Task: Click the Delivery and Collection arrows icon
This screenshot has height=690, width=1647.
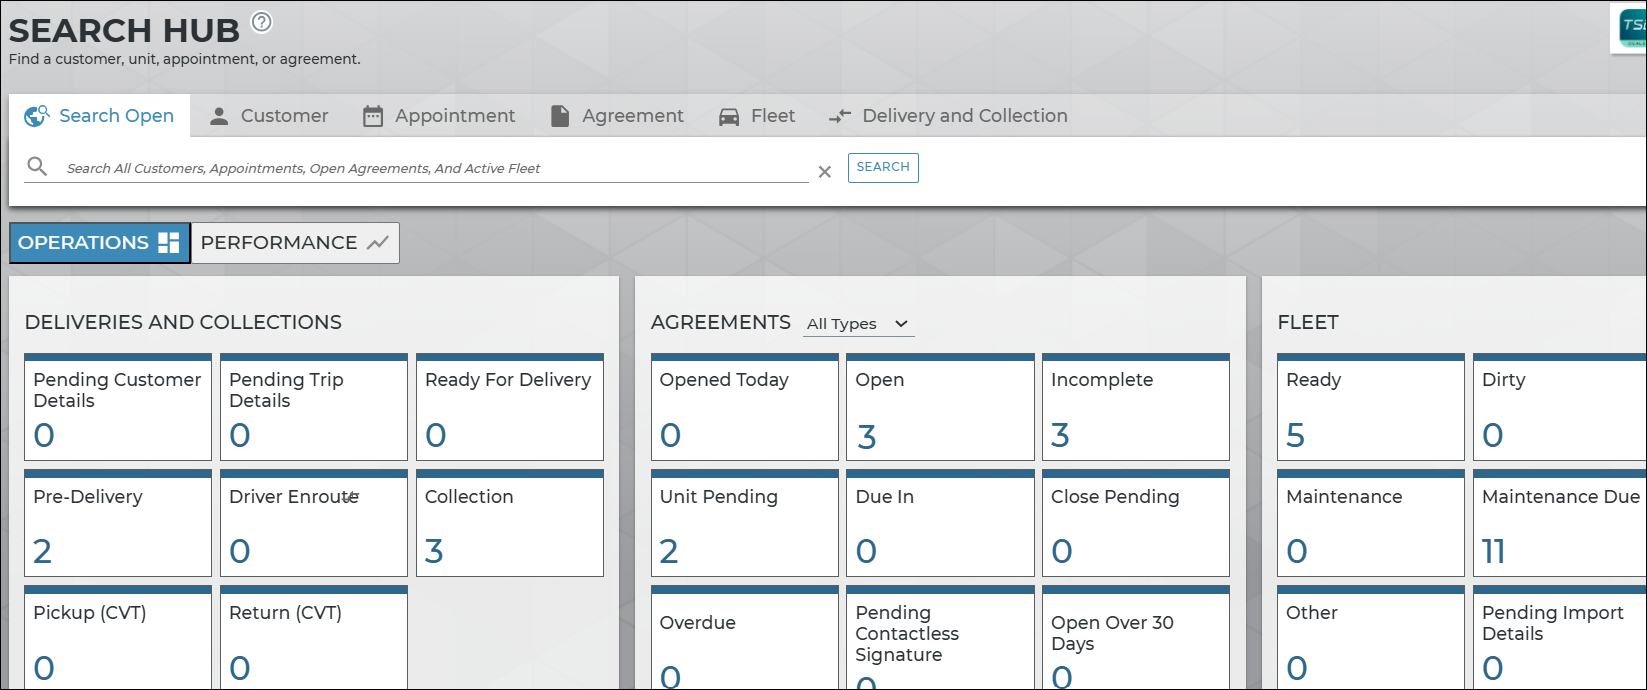Action: pyautogui.click(x=840, y=116)
